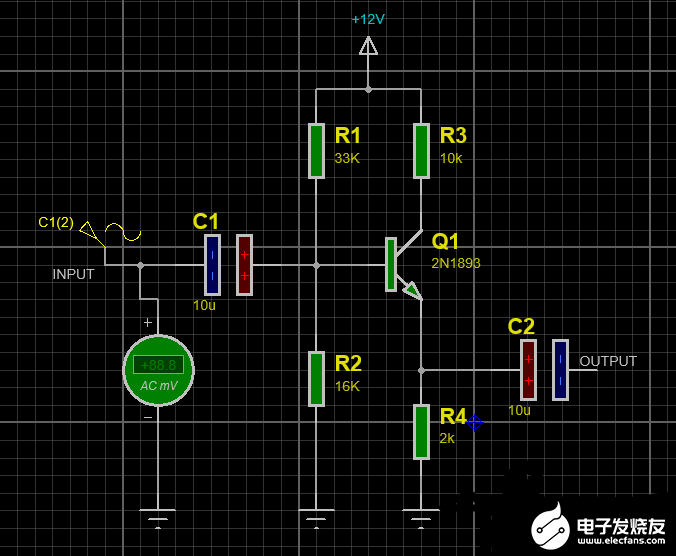Select the R4 2k resistor body
This screenshot has width=676, height=556.
coord(421,432)
